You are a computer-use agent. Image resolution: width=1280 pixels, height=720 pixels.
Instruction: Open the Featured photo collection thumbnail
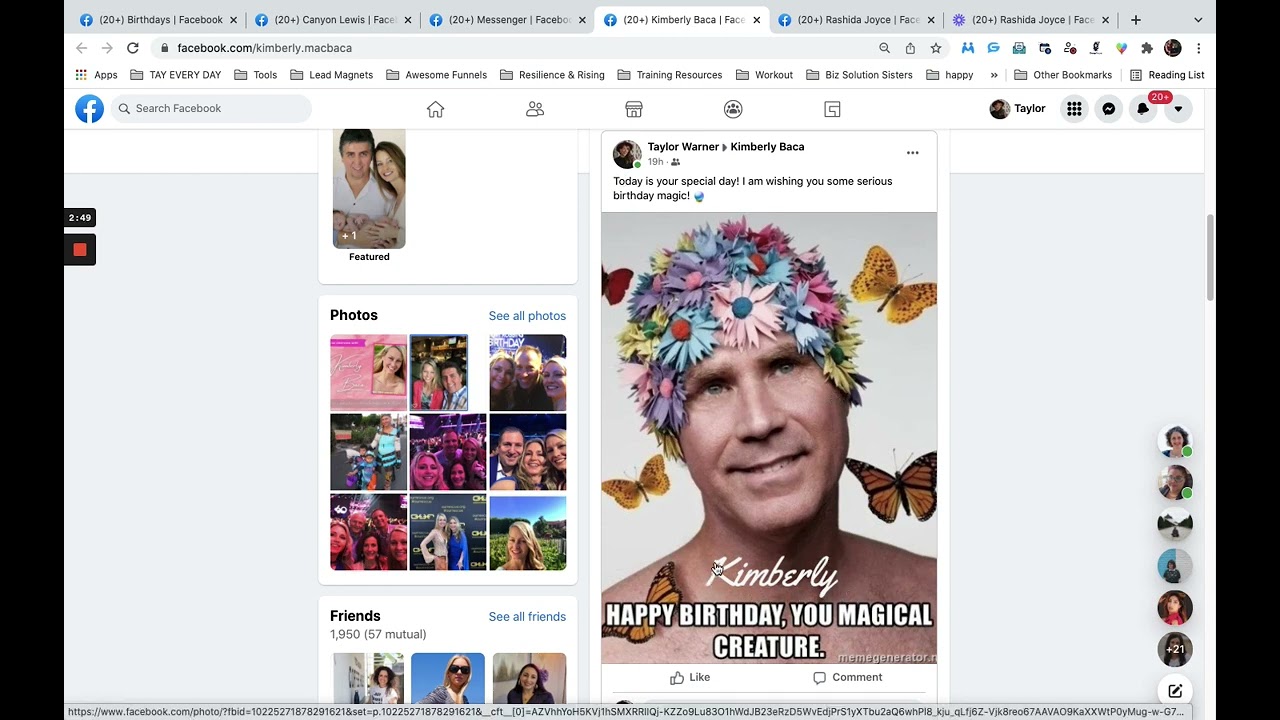[369, 189]
